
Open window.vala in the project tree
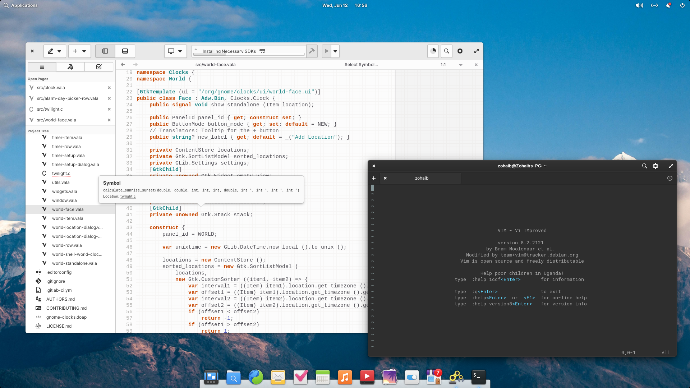[70, 200]
